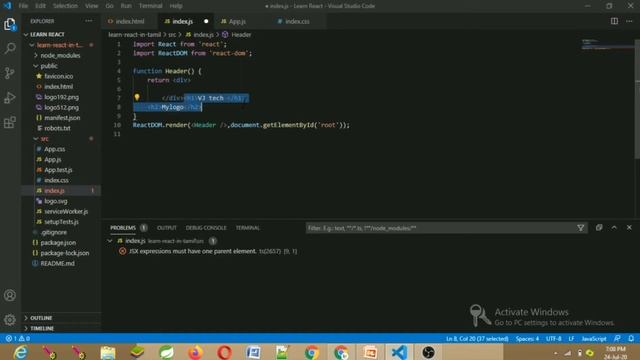Open the Search view in activity bar
The height and width of the screenshot is (360, 640).
tap(10, 49)
